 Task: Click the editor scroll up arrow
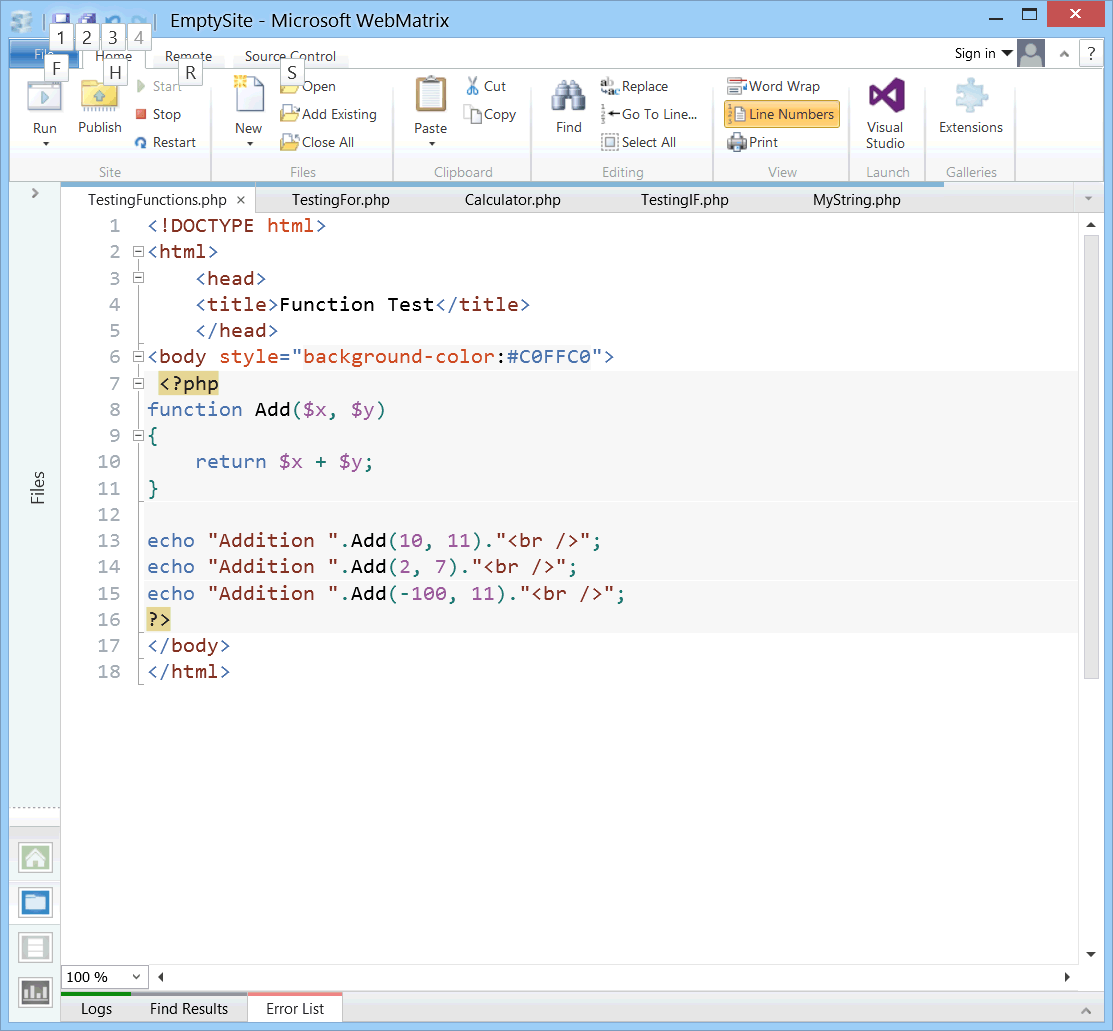[1091, 224]
